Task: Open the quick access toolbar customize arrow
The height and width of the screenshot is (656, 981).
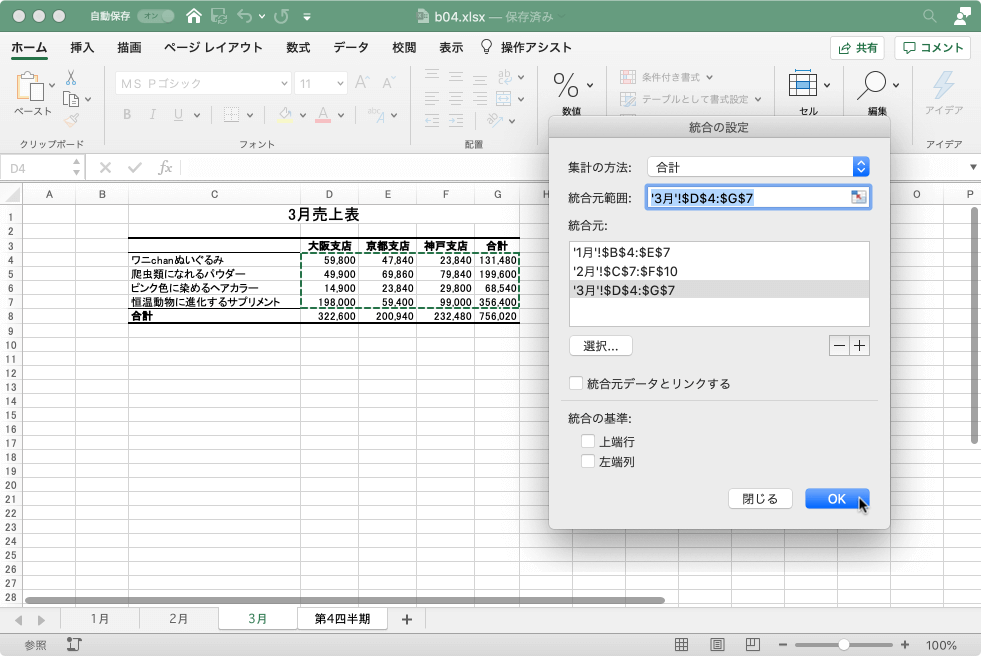Action: [307, 17]
